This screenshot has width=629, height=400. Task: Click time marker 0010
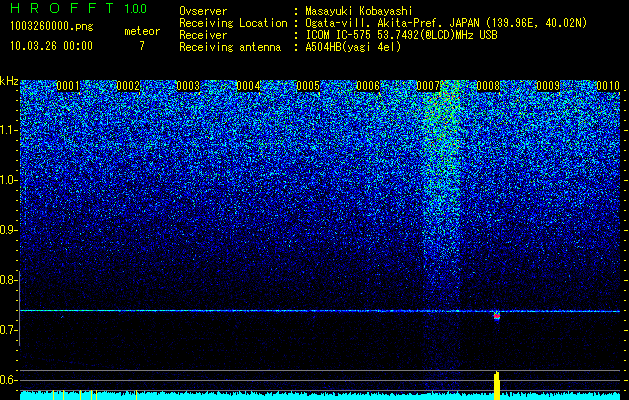coord(608,86)
